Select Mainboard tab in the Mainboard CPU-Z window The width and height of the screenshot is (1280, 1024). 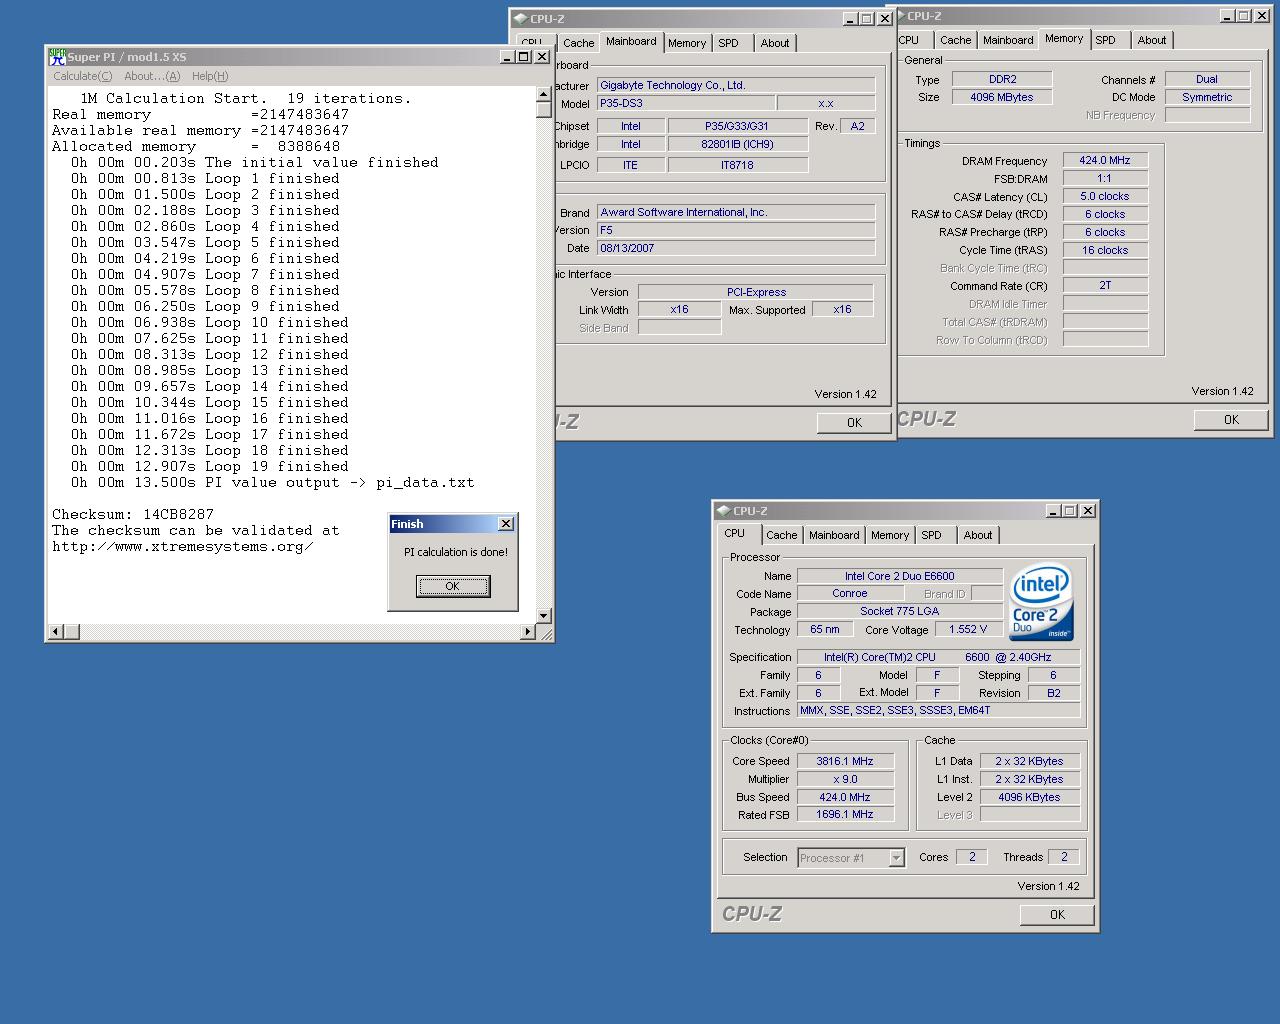(x=631, y=41)
